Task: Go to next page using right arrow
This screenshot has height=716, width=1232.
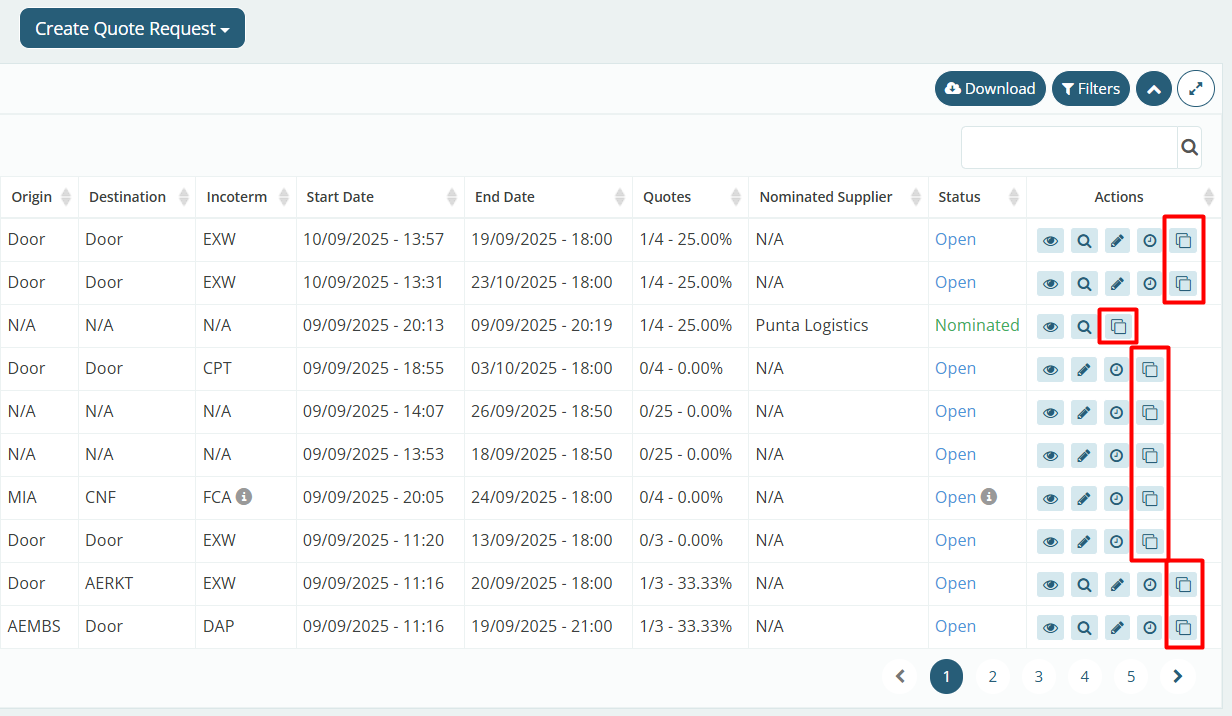Action: 1177,677
